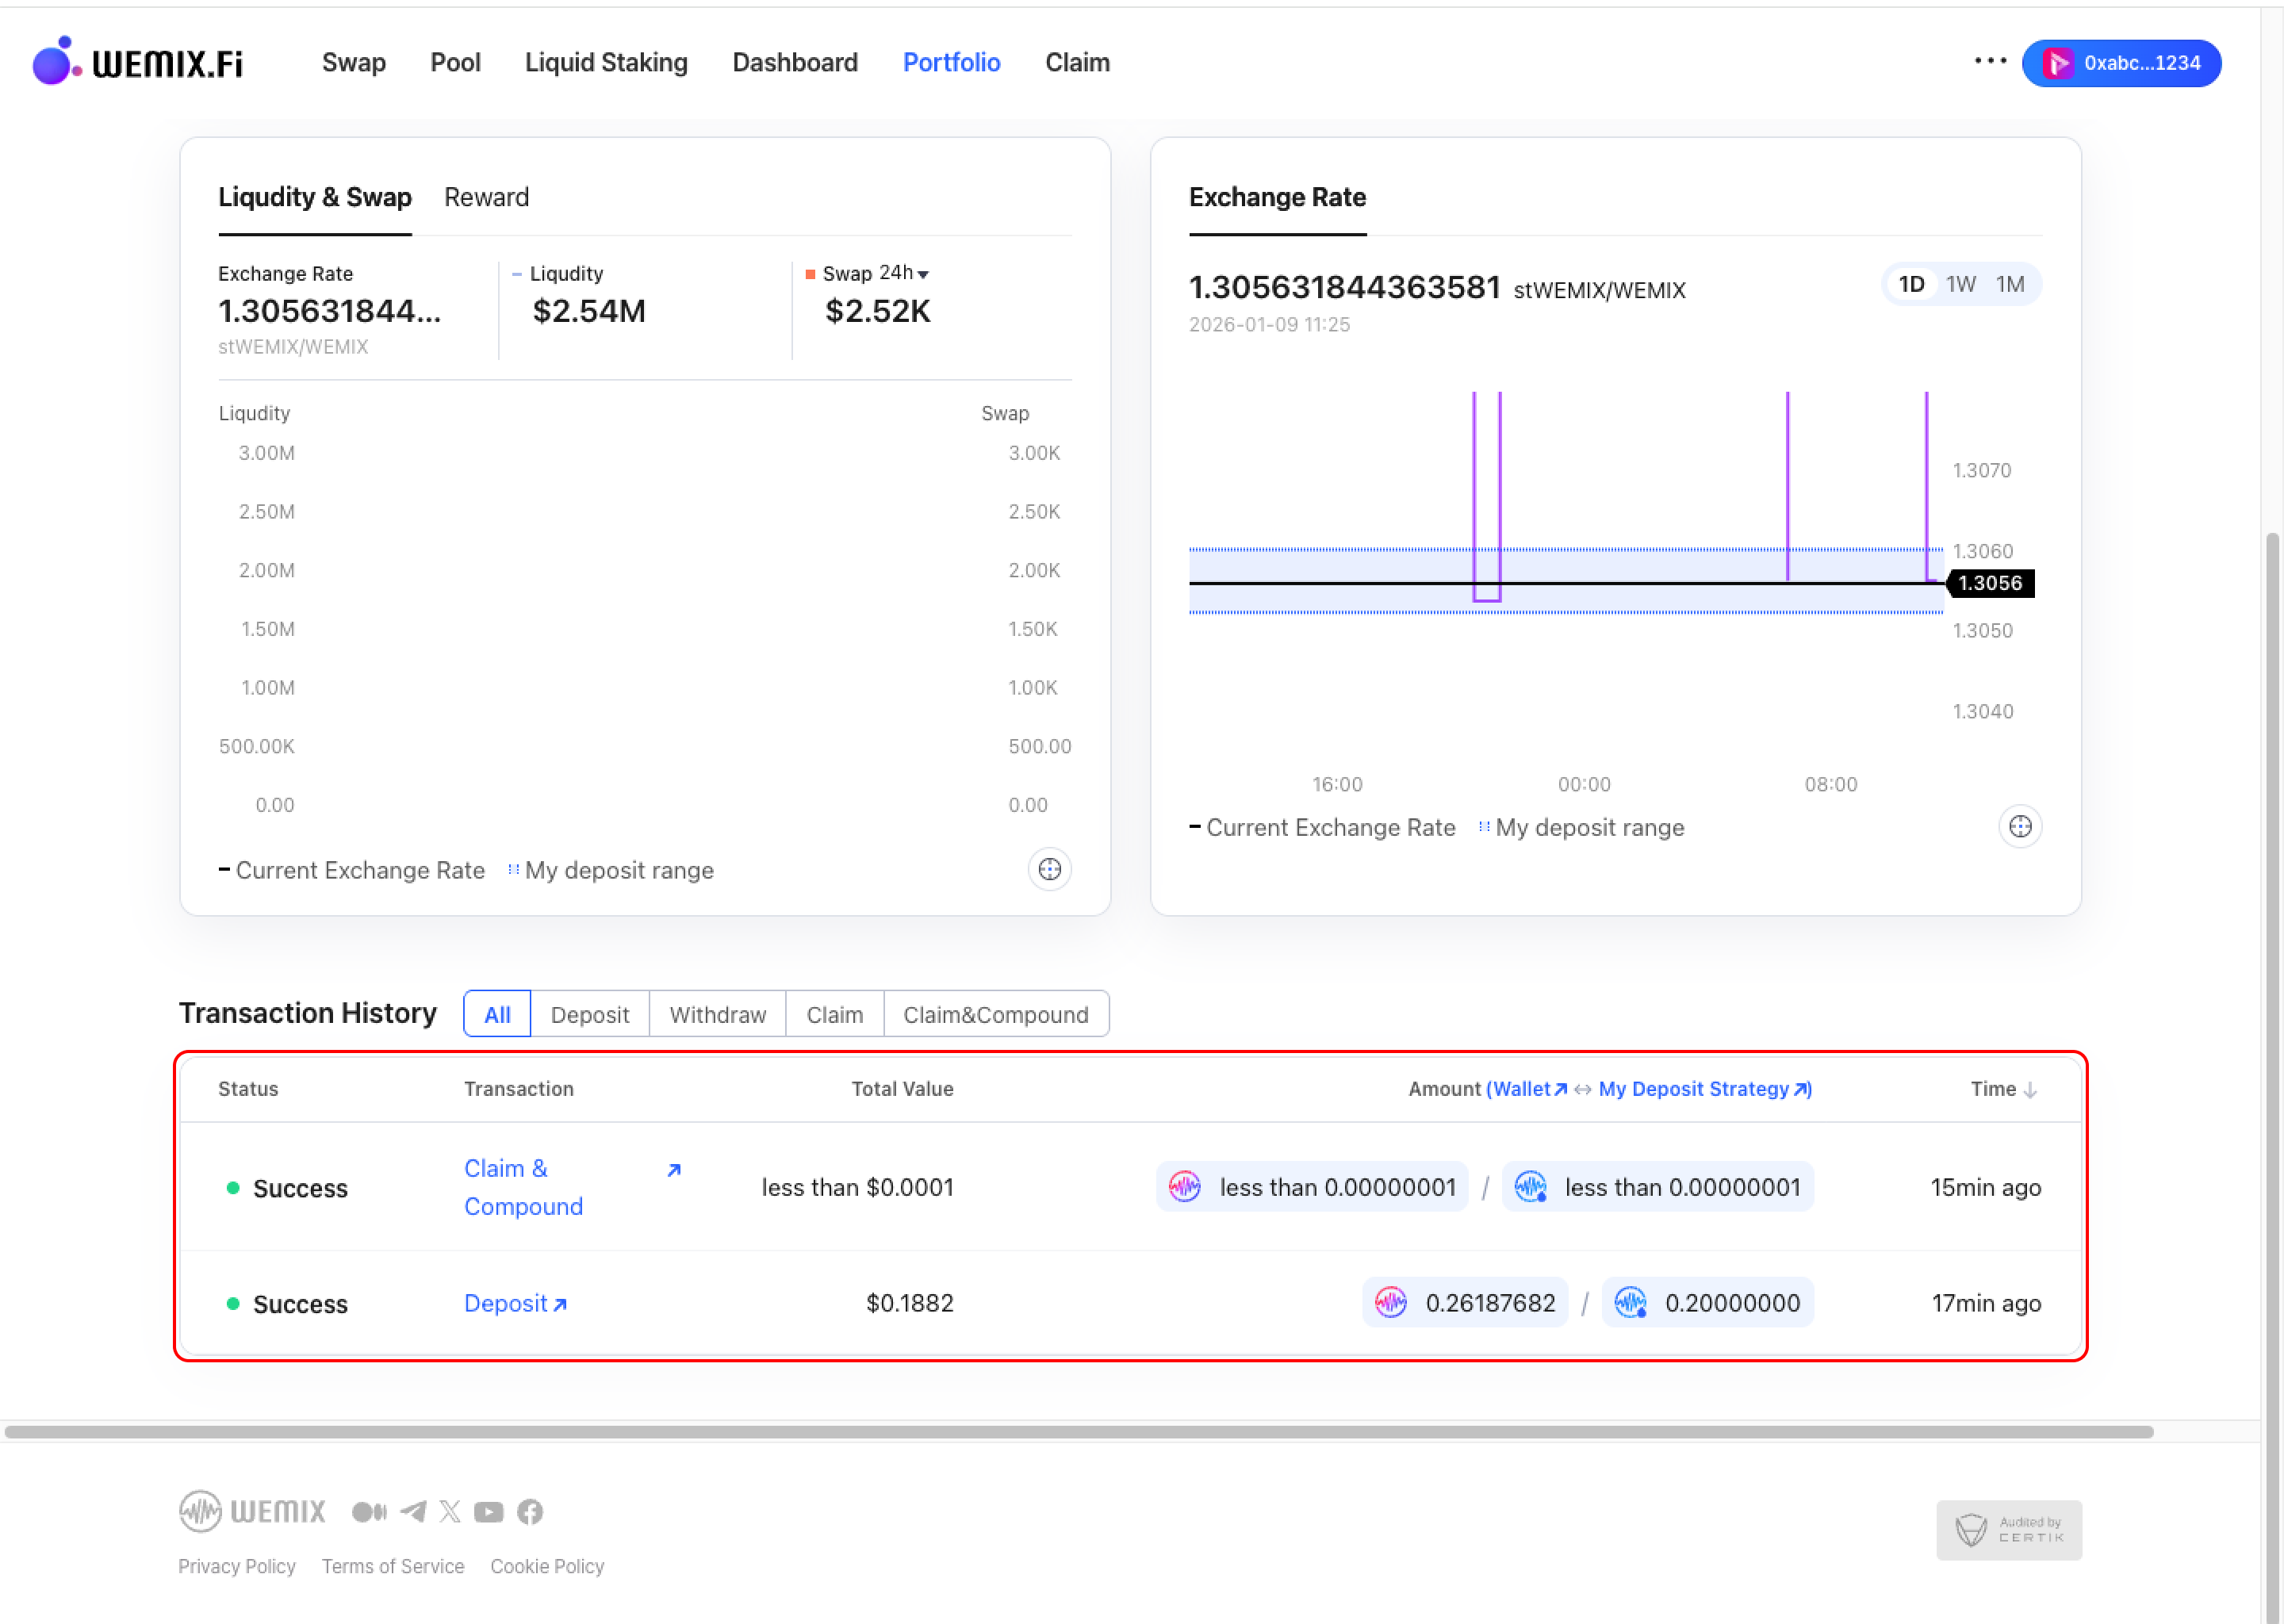2284x1624 pixels.
Task: Go to Liquid Staking in navigation
Action: click(606, 62)
